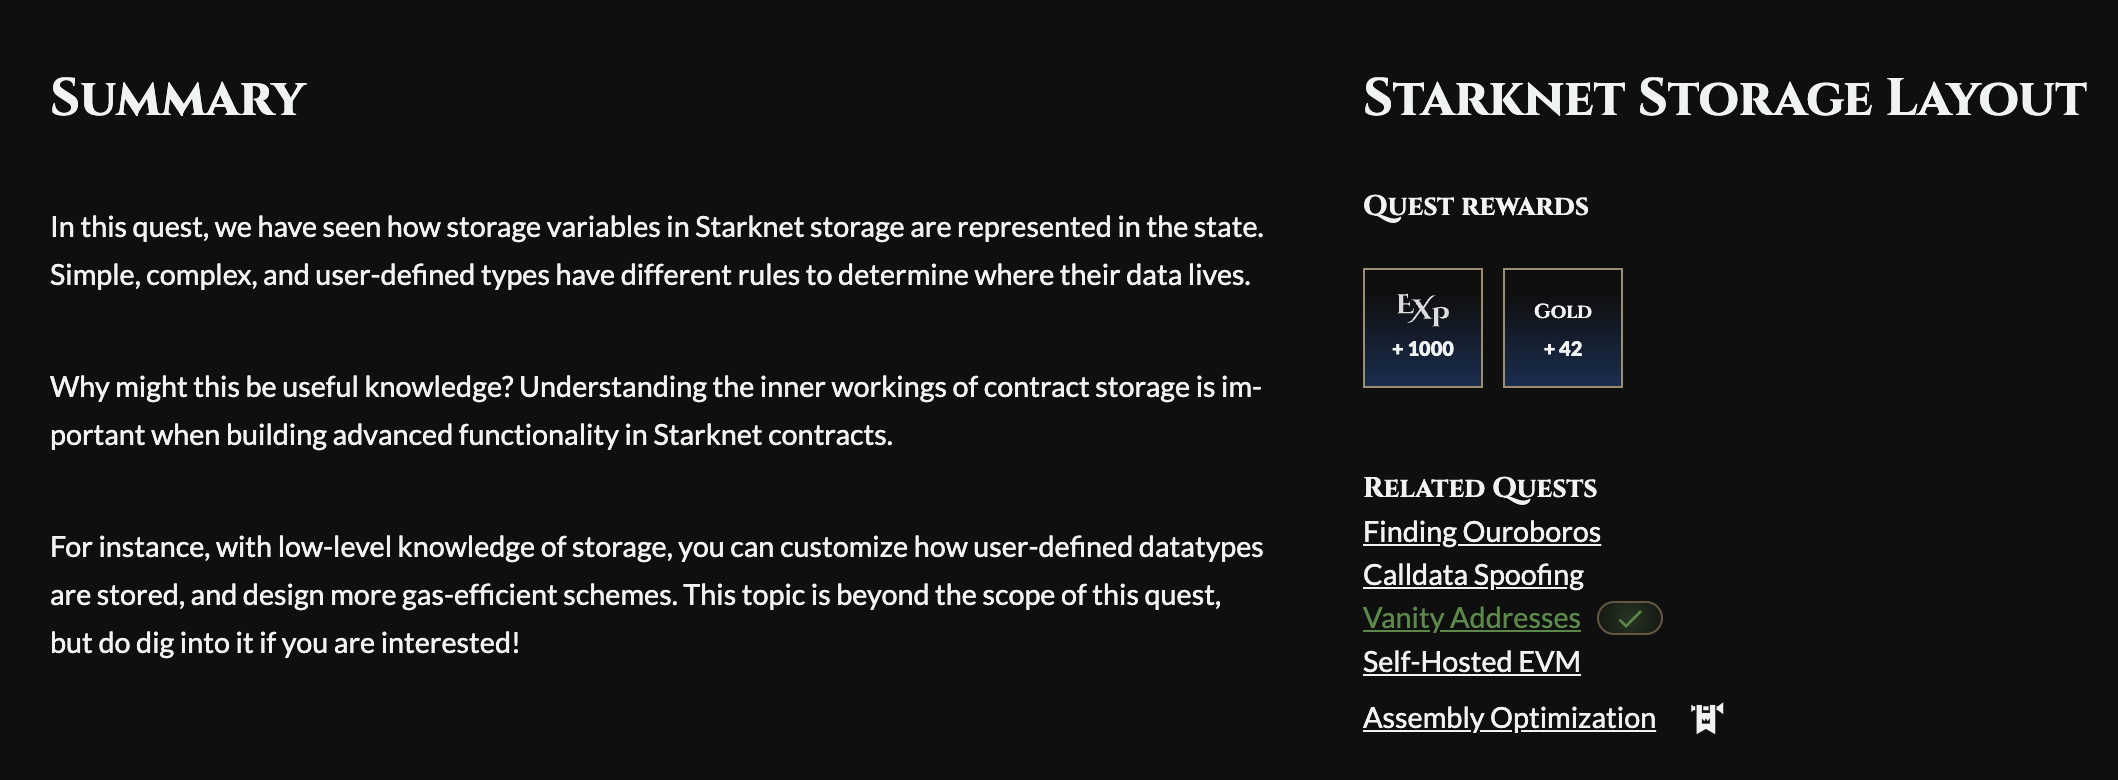Click the Quest Rewards heading
The height and width of the screenshot is (780, 2118).
[1476, 206]
